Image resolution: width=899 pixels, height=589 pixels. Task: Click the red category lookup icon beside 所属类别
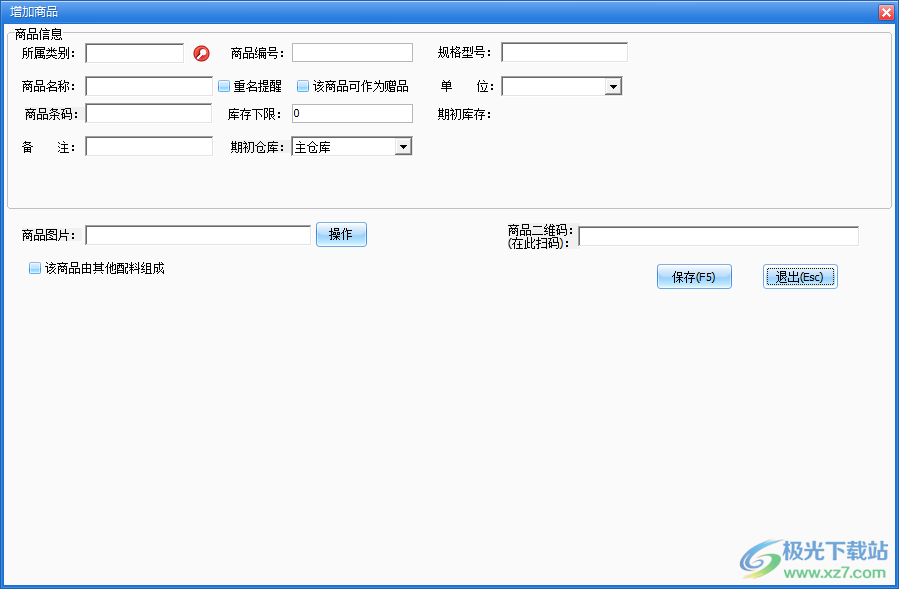click(x=201, y=52)
